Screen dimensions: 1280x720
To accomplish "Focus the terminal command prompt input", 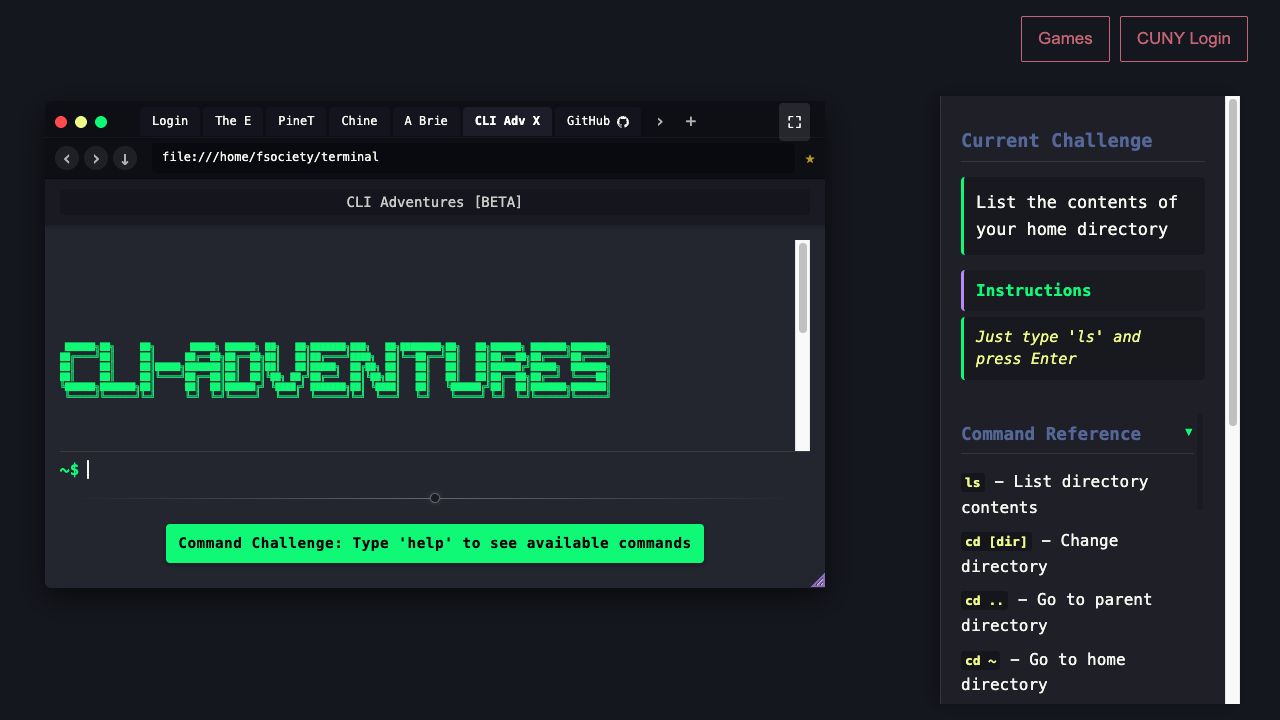I will pyautogui.click(x=446, y=470).
